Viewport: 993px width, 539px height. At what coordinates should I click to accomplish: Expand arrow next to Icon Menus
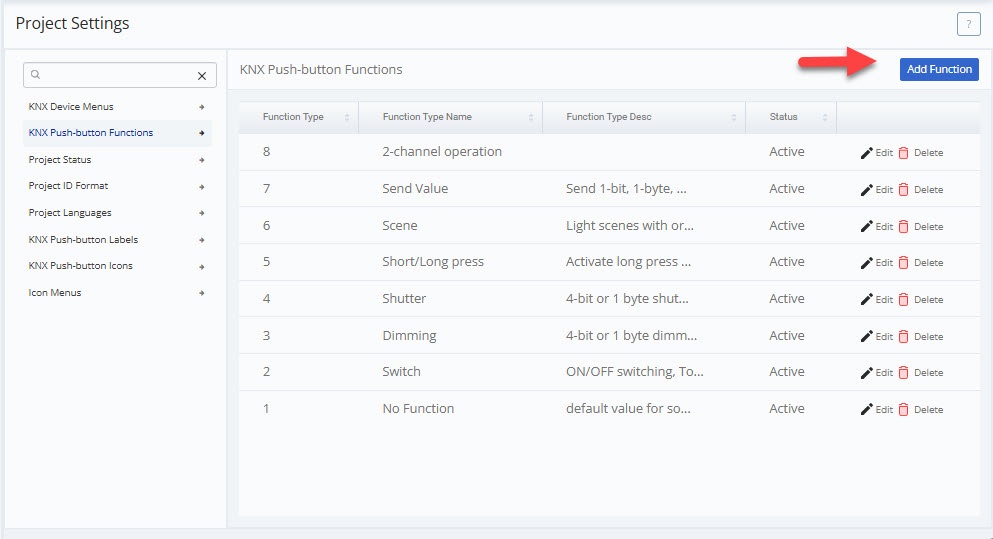pos(201,293)
